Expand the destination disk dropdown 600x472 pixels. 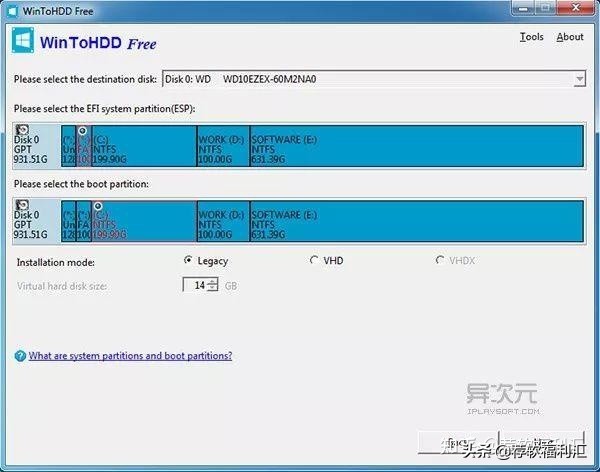(x=580, y=79)
